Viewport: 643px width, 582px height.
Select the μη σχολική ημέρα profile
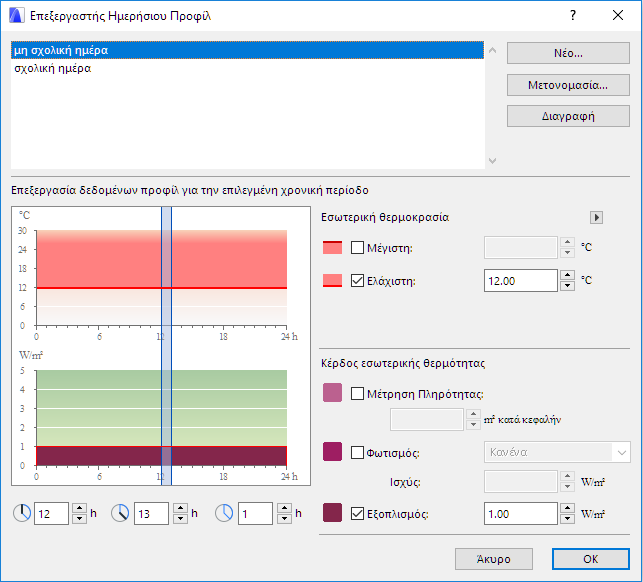60,50
